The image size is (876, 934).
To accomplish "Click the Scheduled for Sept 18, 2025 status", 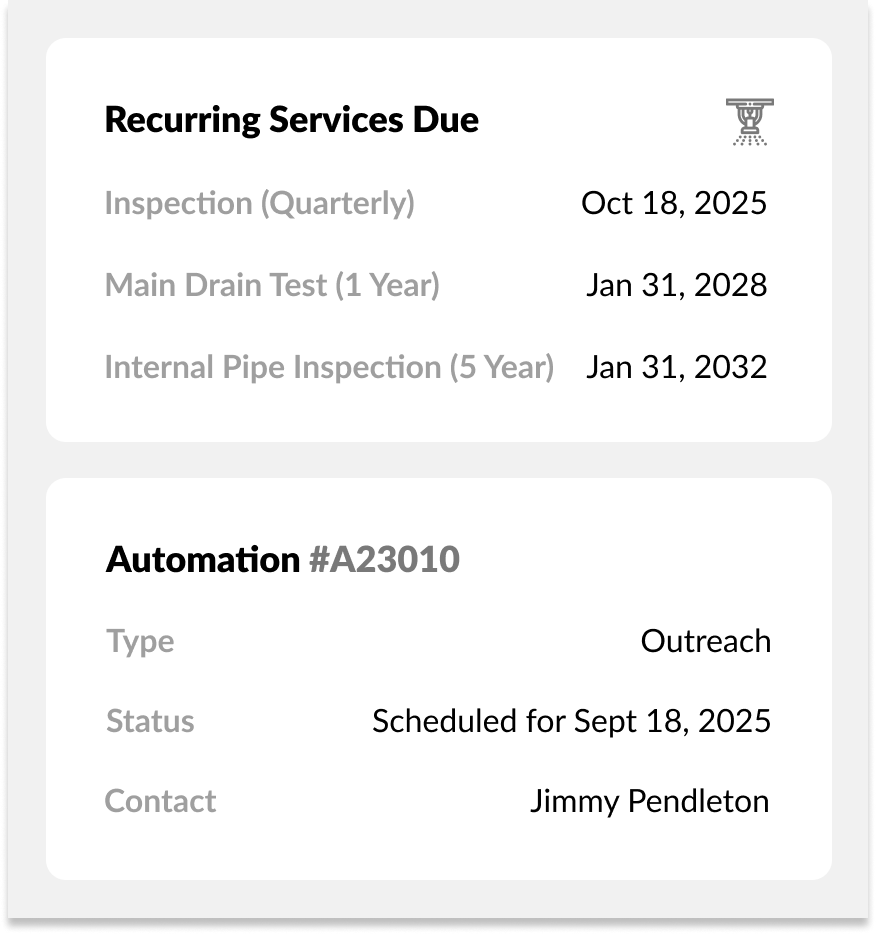I will point(571,721).
